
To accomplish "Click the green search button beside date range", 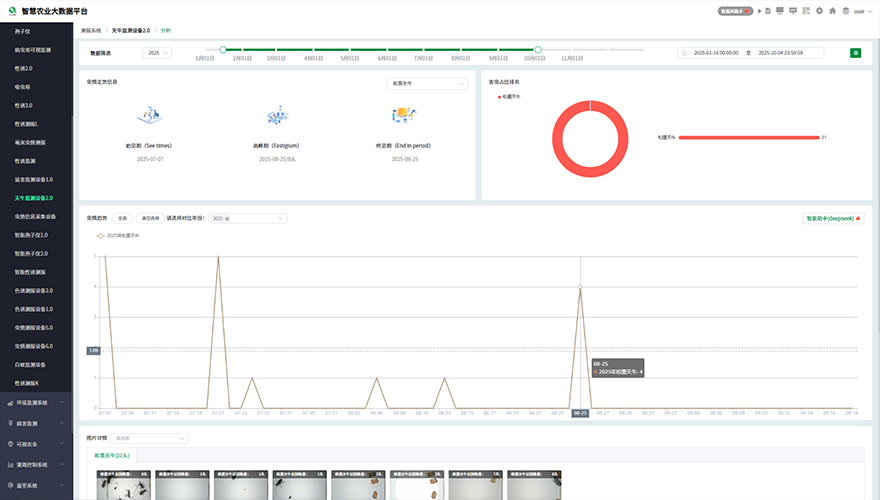I will 855,52.
